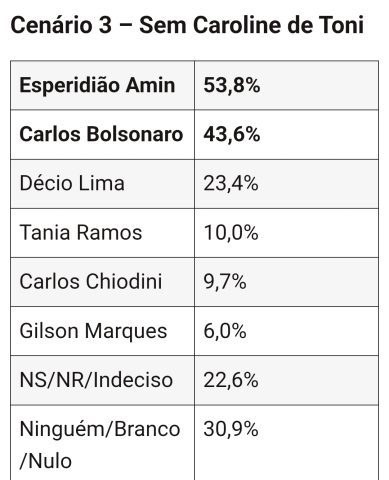The image size is (389, 480).
Task: Select the Décio Lima table cell
Action: 103,184
